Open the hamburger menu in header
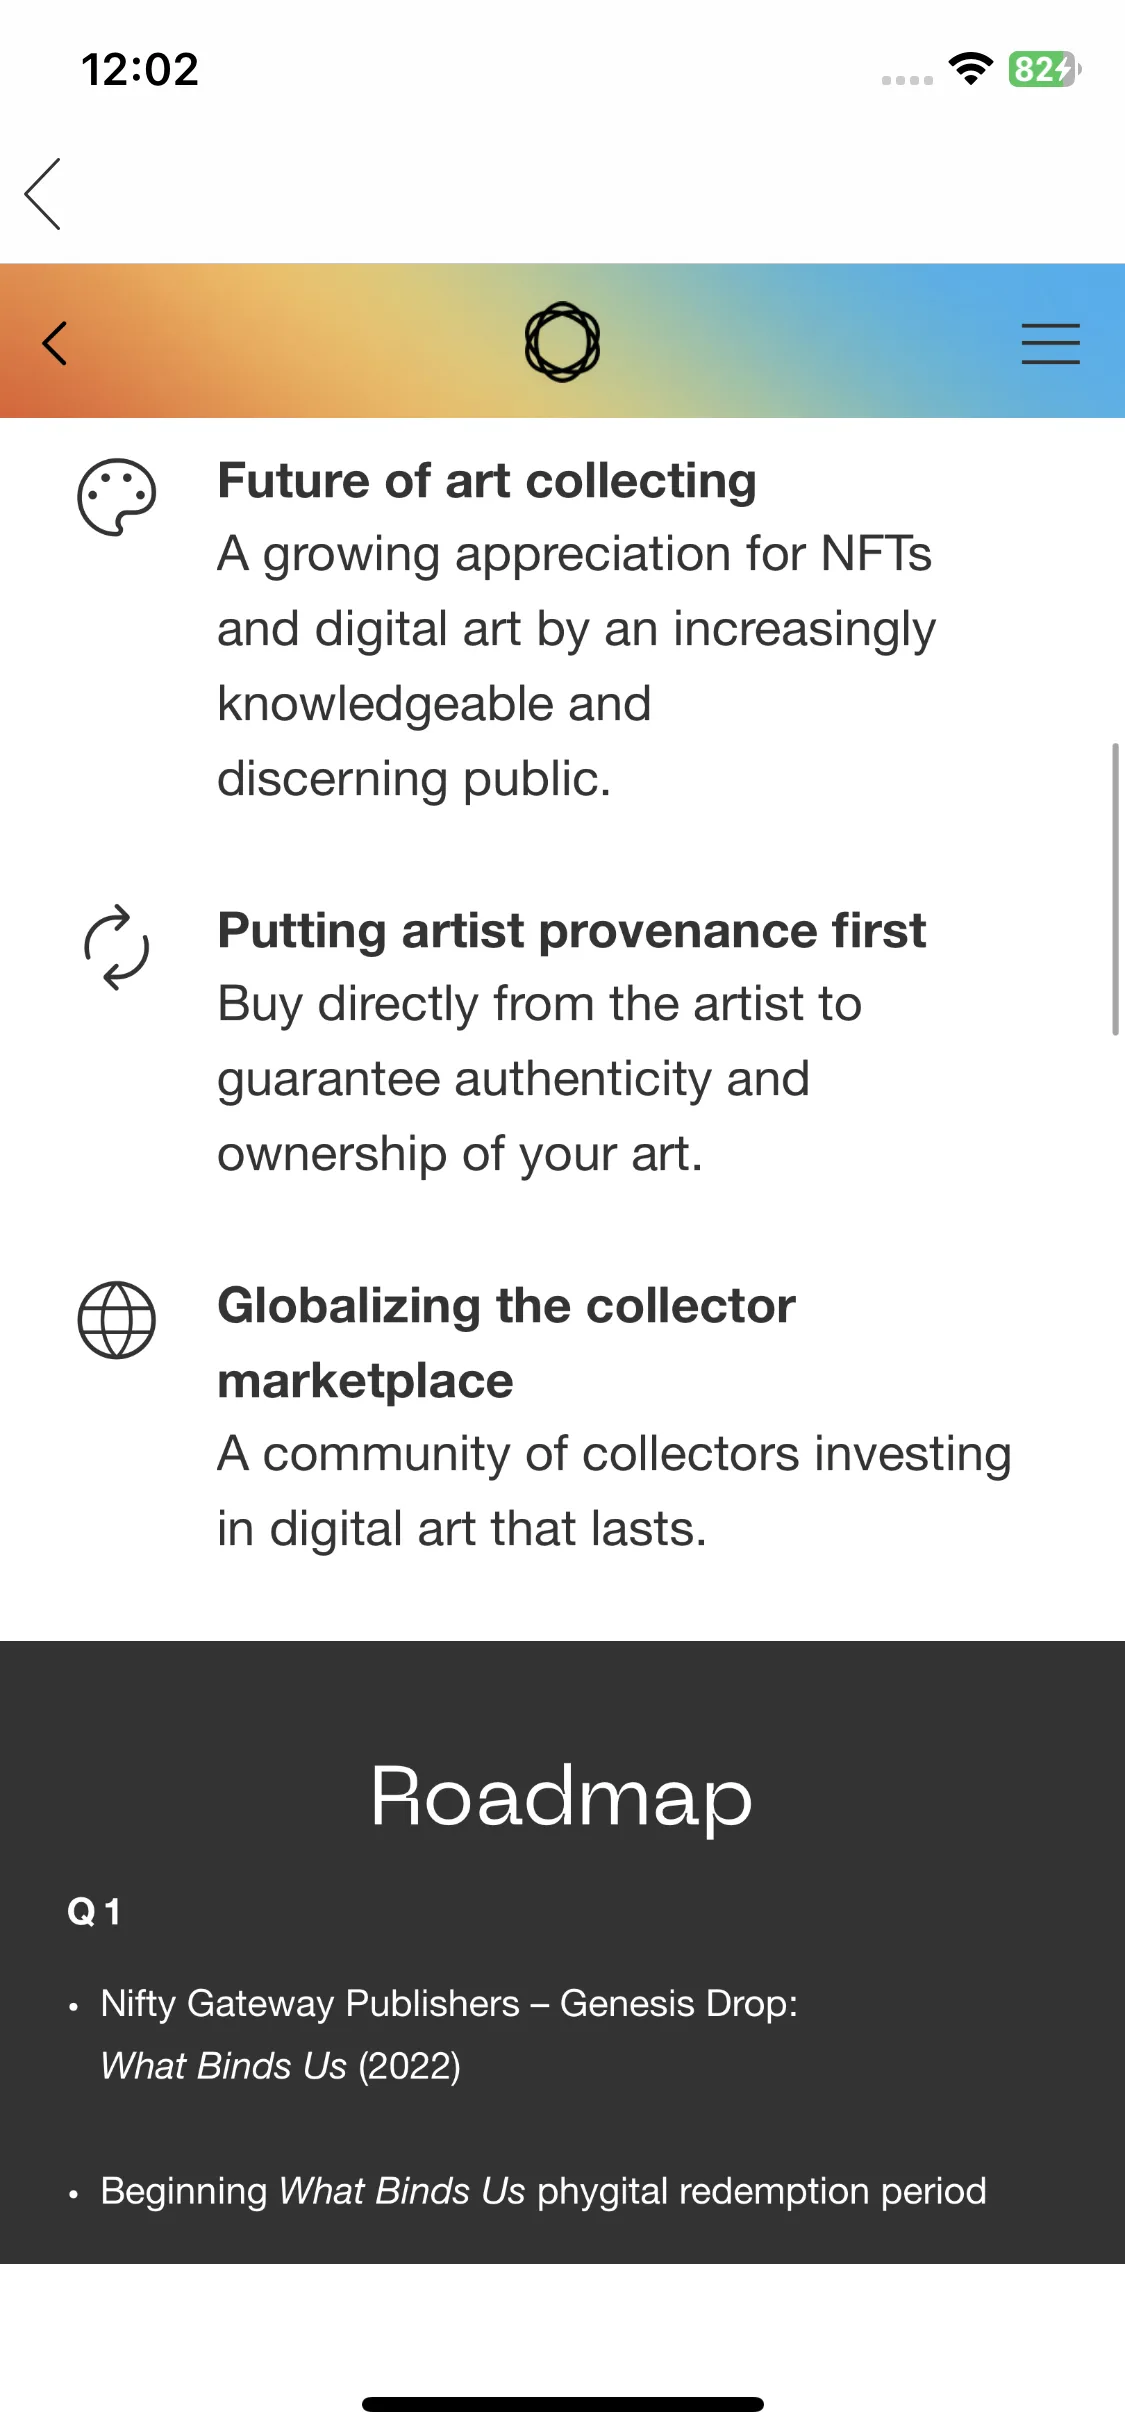1125x2436 pixels. 1050,343
